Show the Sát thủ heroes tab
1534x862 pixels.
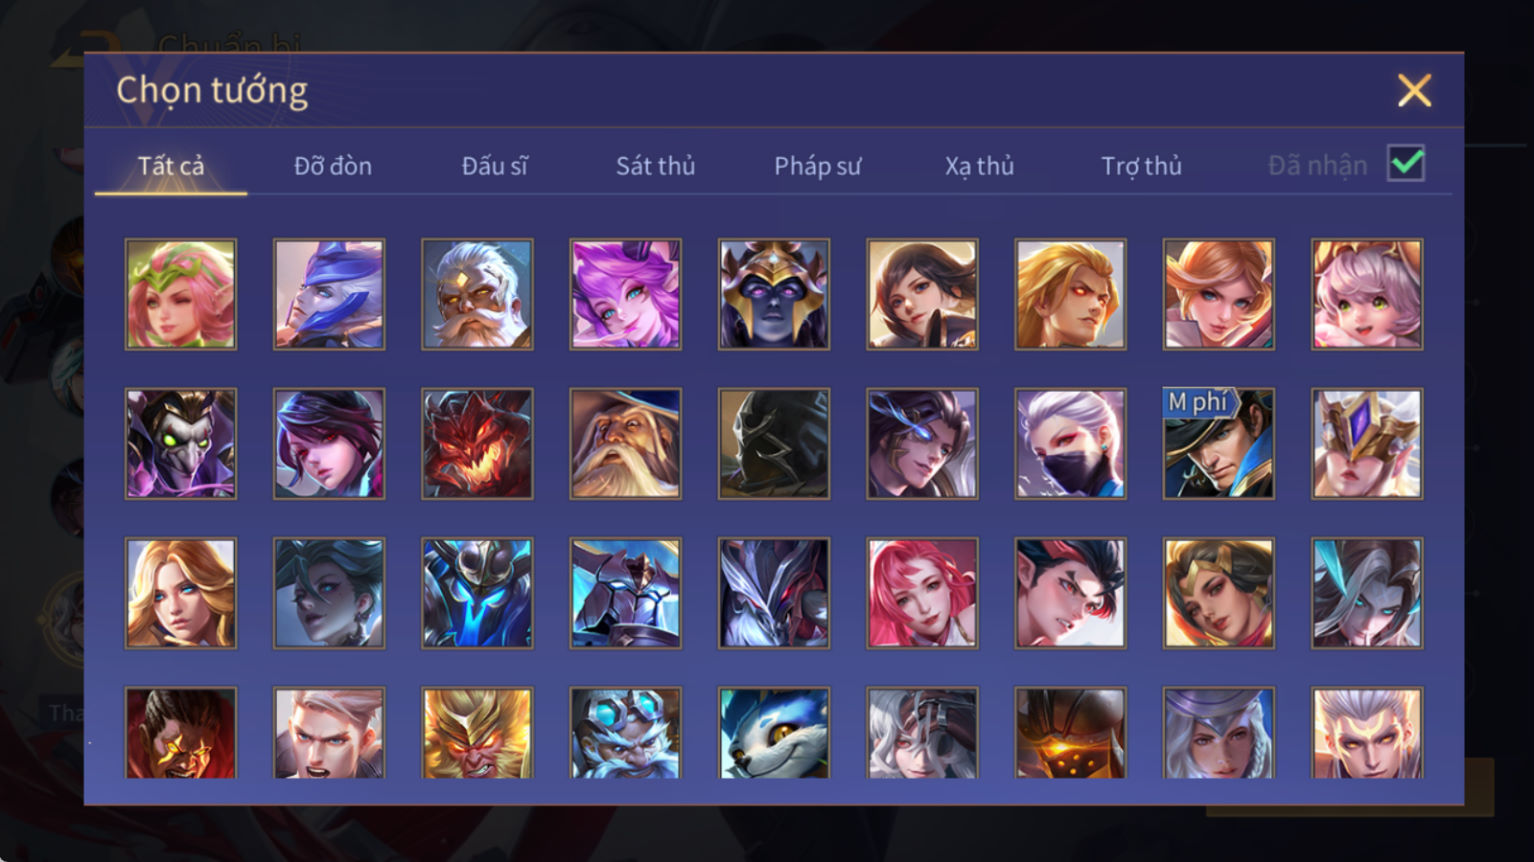(x=655, y=166)
